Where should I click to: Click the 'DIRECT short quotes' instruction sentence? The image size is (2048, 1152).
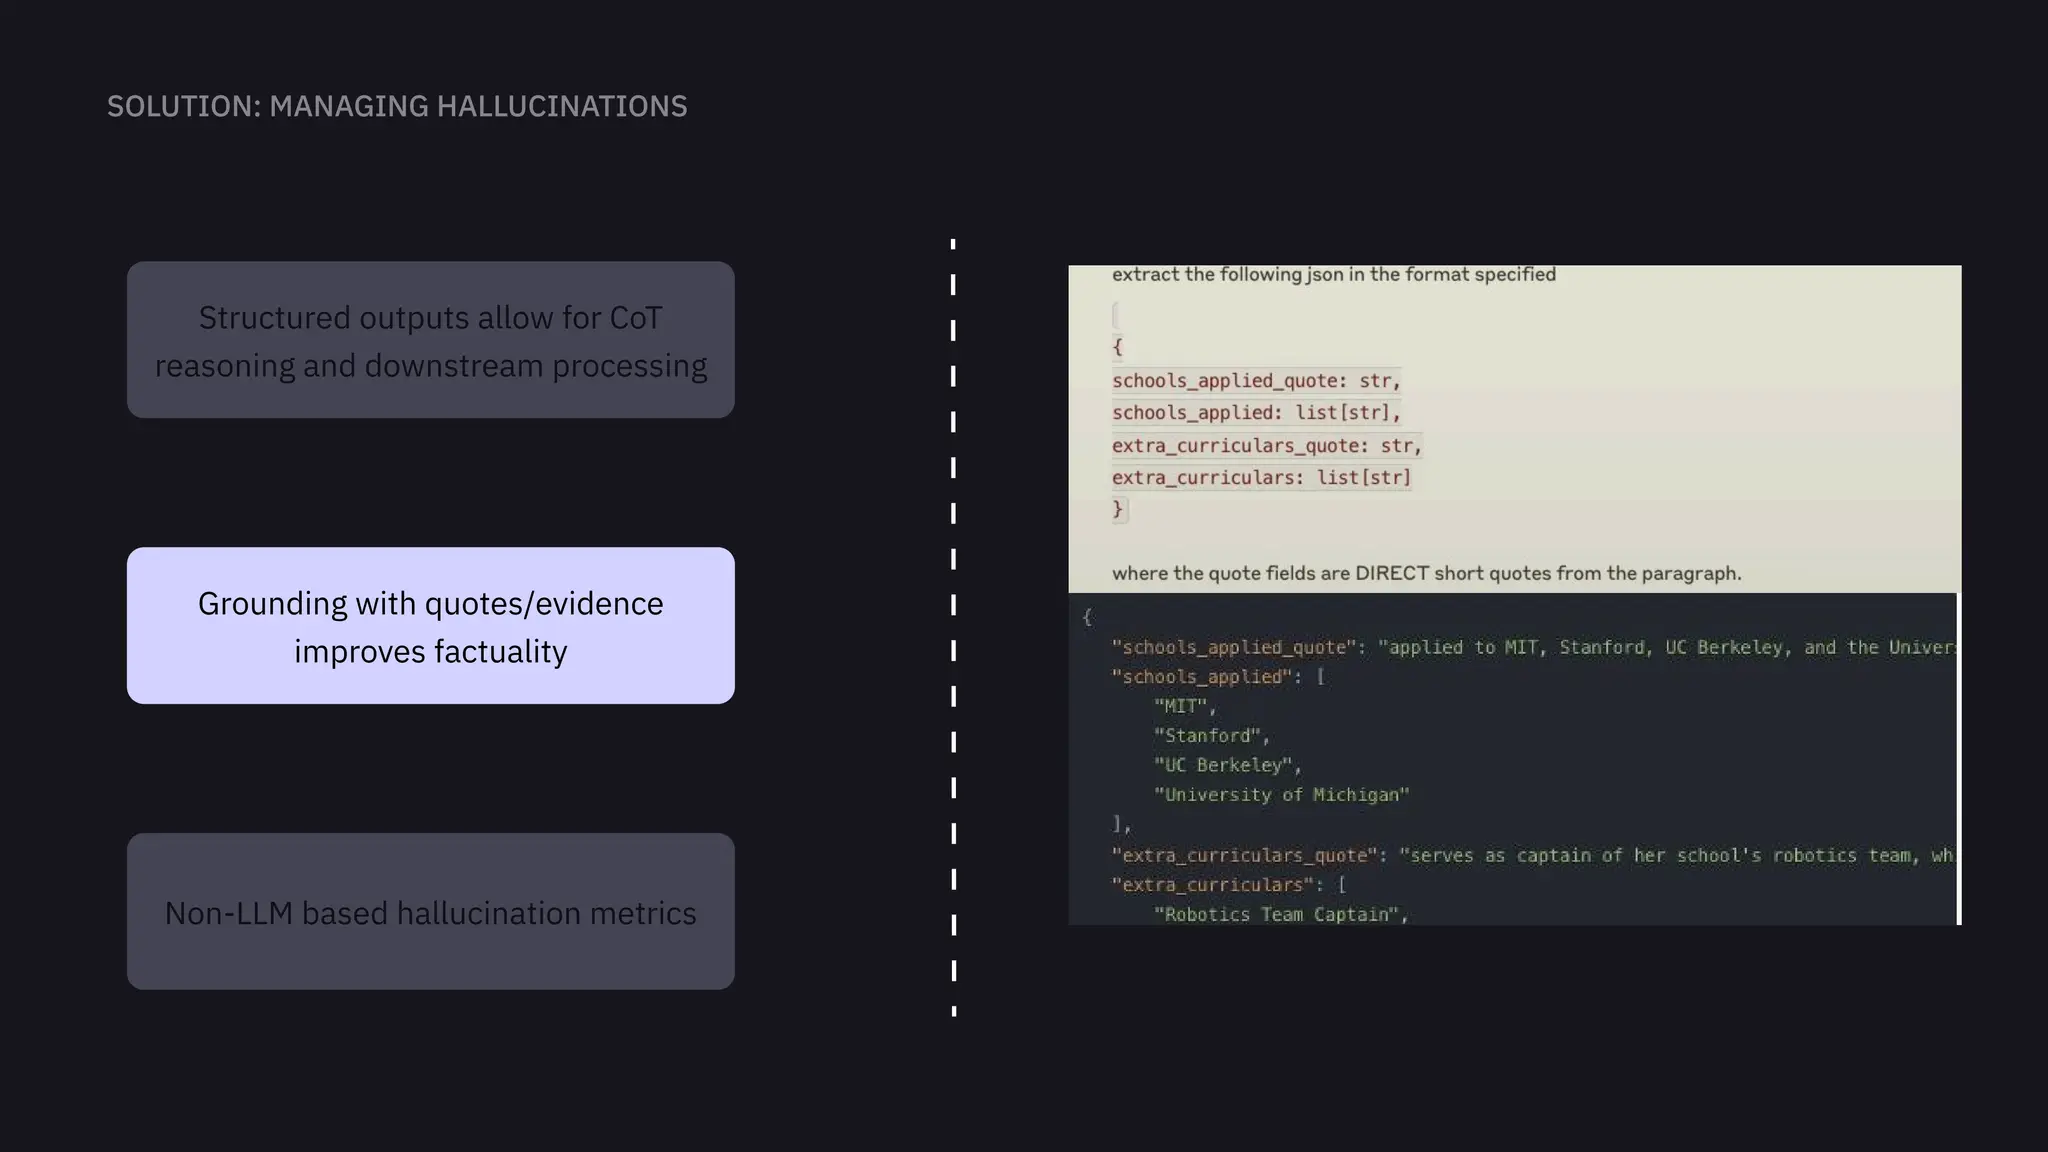coord(1426,573)
